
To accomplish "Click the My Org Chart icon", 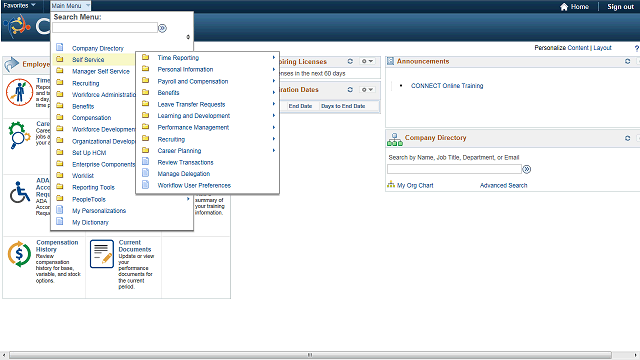I will (x=391, y=184).
